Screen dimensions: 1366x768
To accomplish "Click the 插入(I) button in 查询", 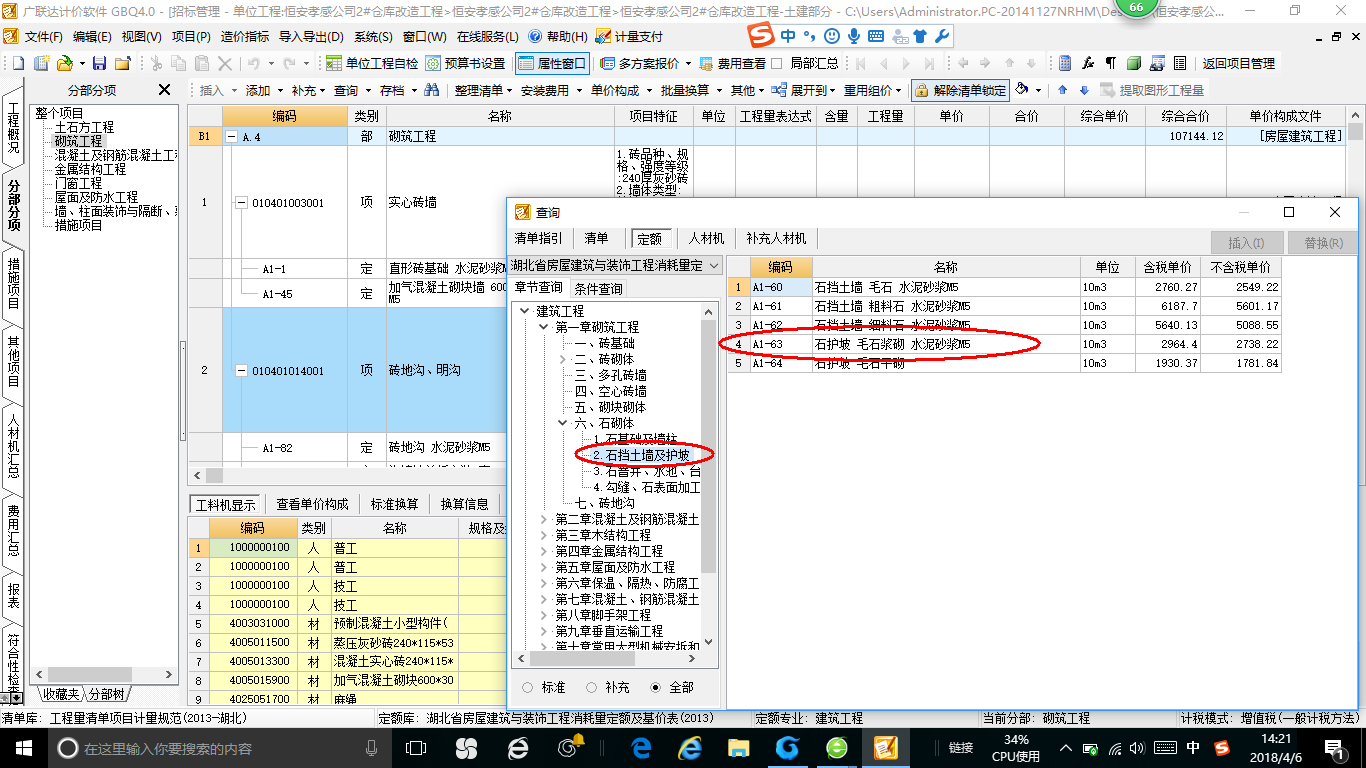I will tap(1246, 243).
